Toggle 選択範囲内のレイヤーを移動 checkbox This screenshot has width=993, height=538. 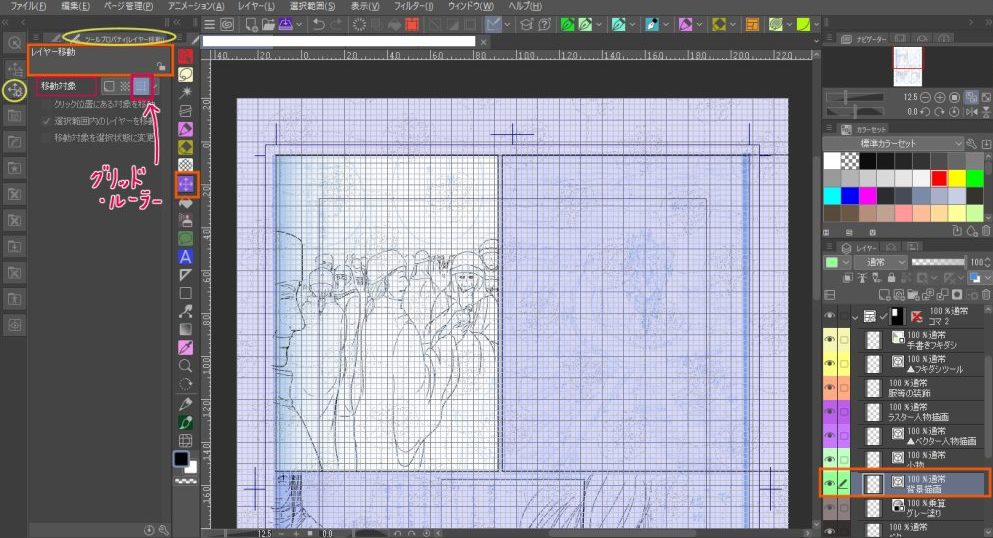(x=45, y=120)
